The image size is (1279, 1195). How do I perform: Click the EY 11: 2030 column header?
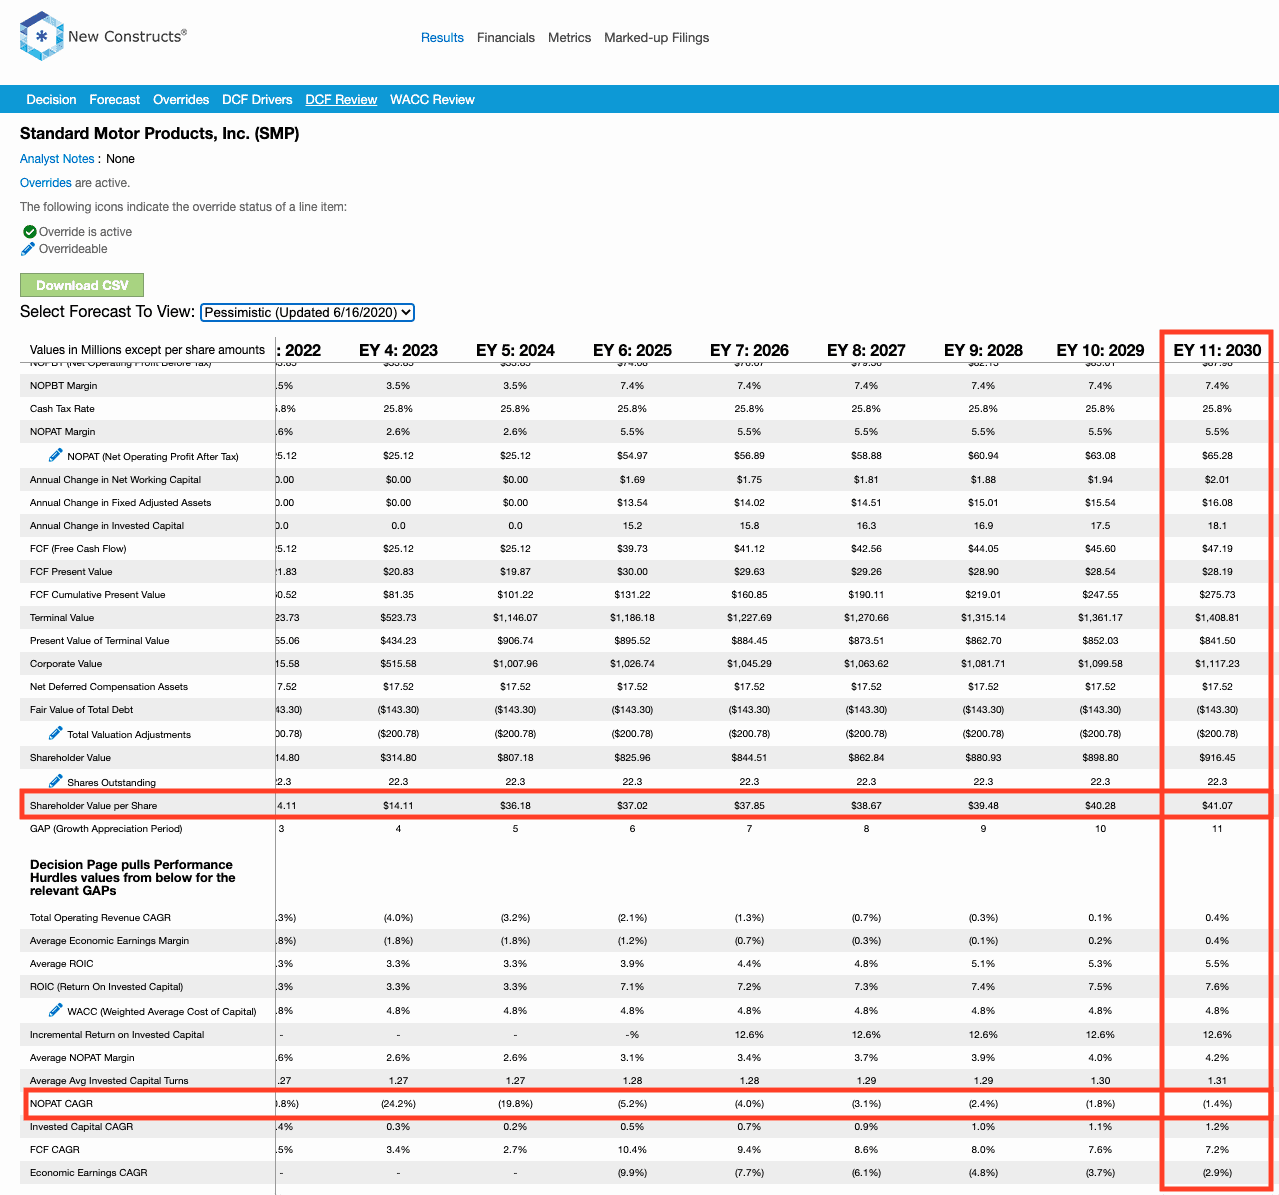[x=1217, y=350]
